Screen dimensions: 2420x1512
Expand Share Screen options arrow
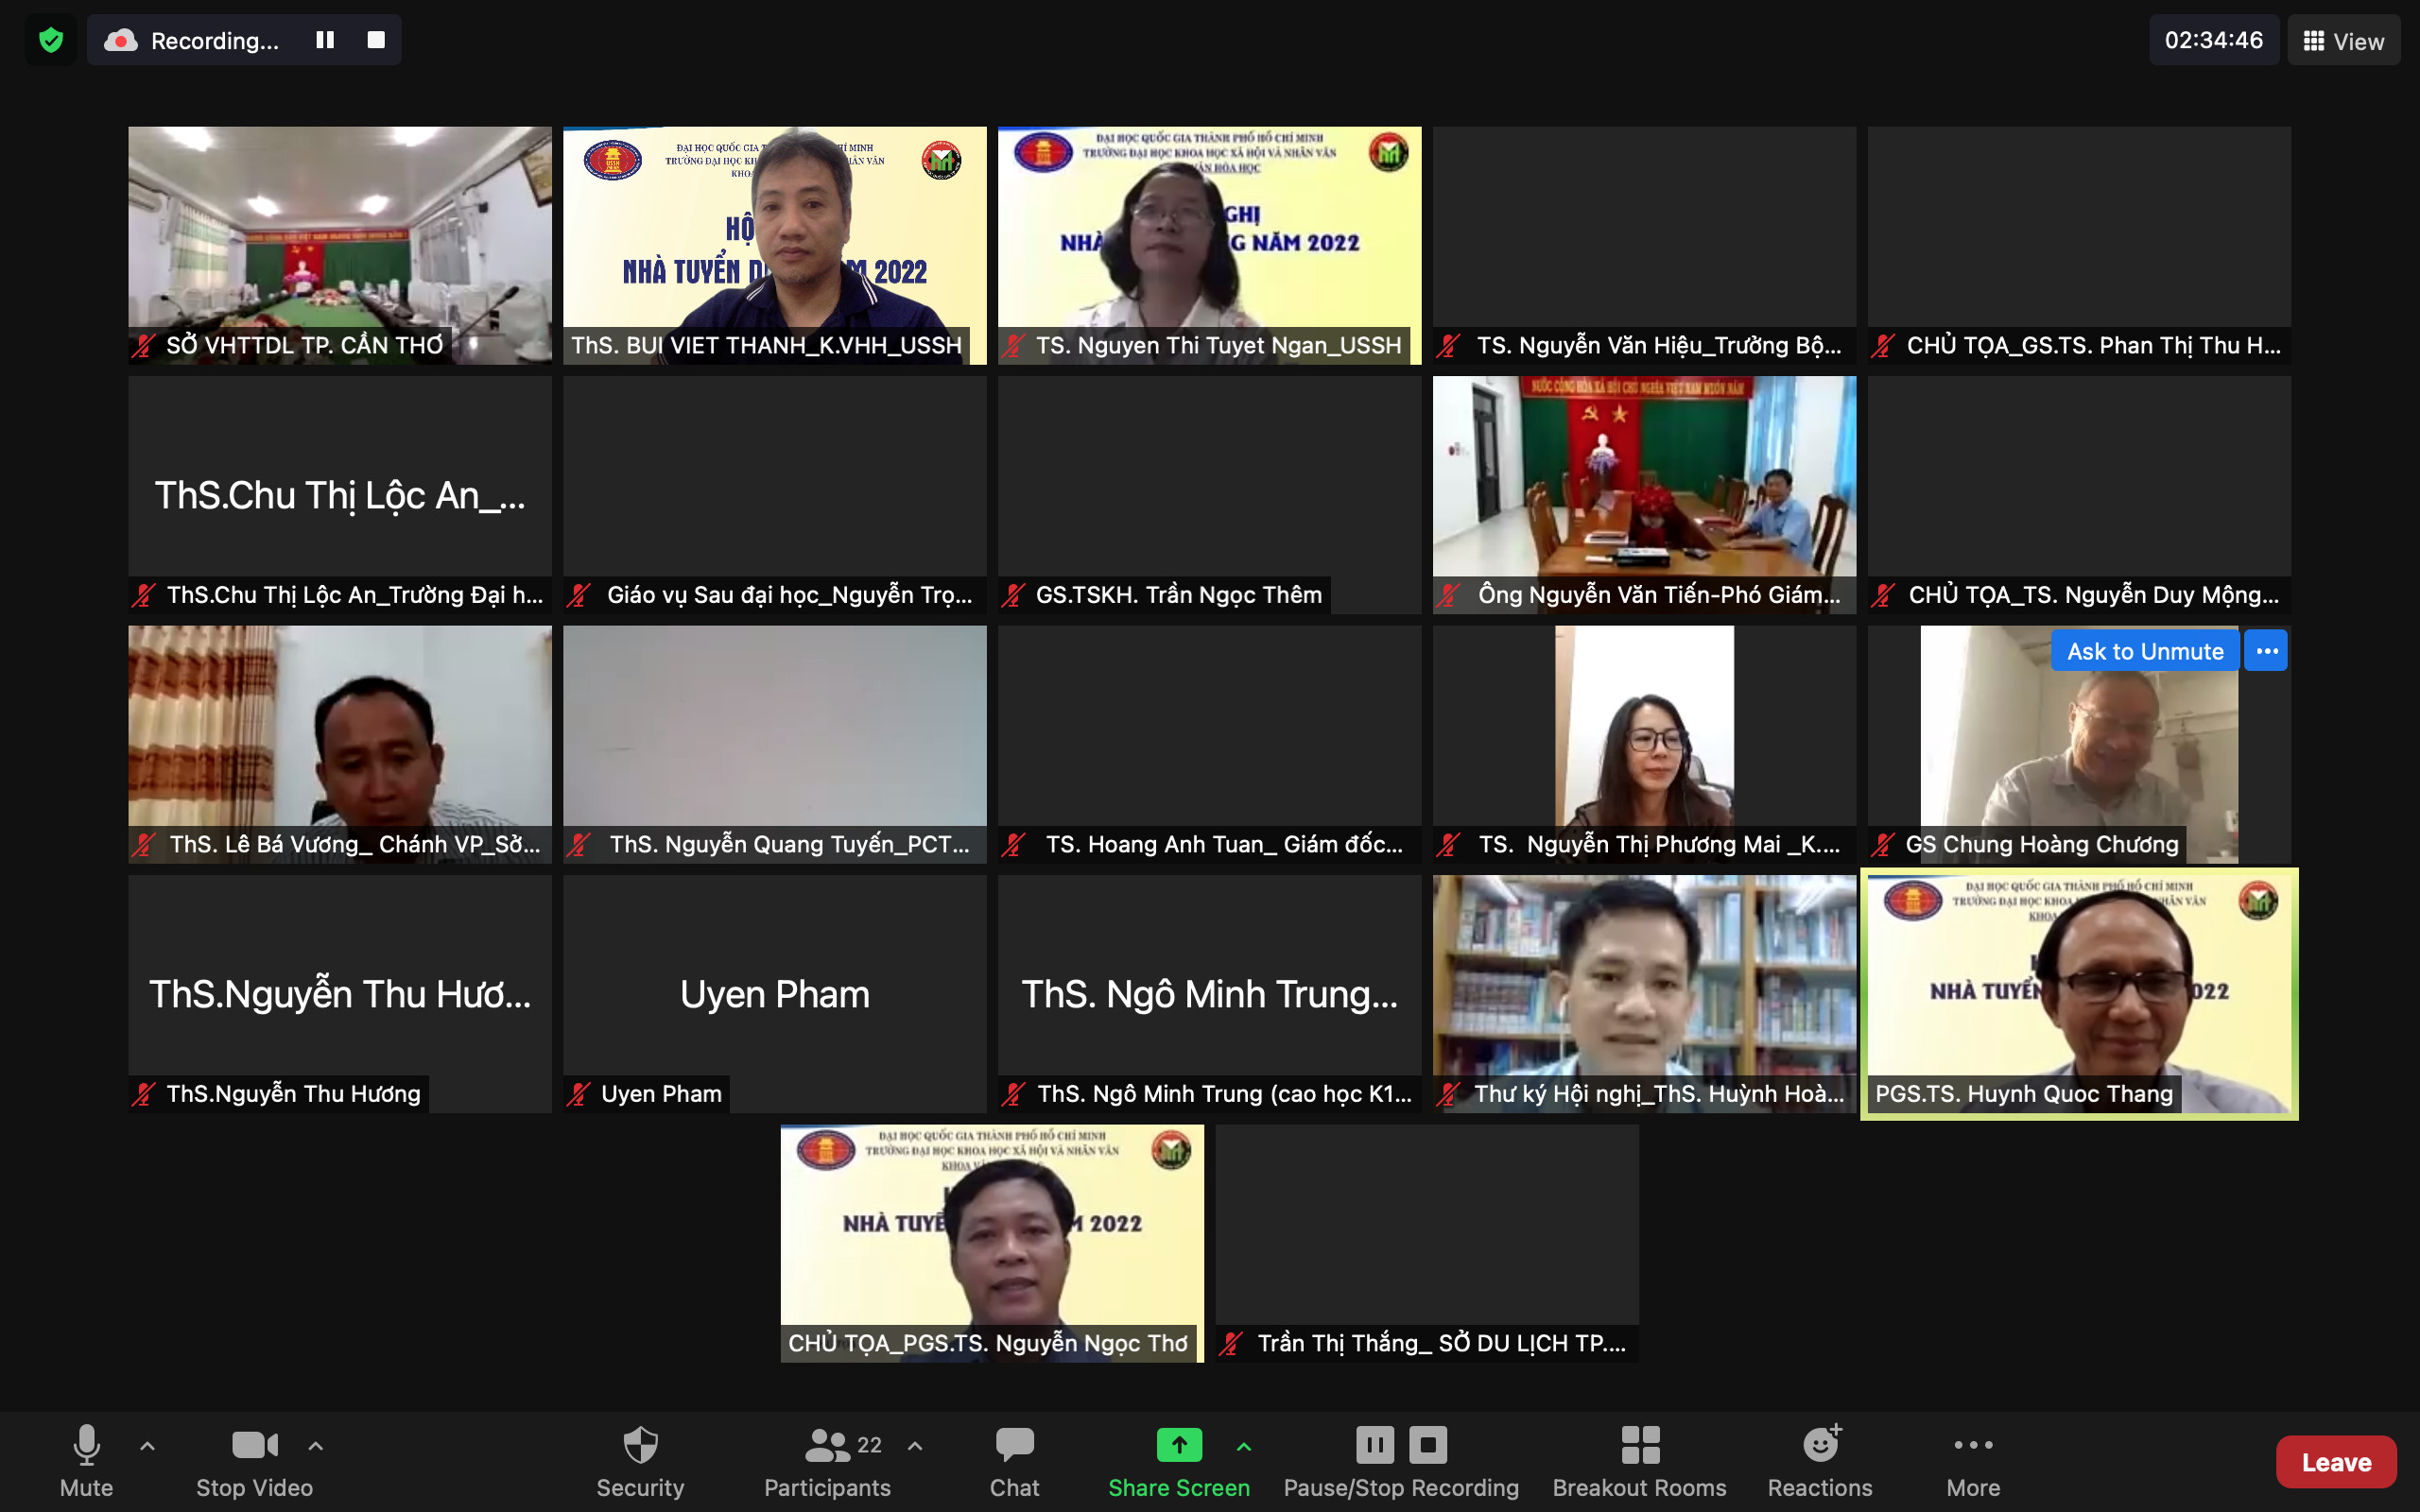1243,1446
